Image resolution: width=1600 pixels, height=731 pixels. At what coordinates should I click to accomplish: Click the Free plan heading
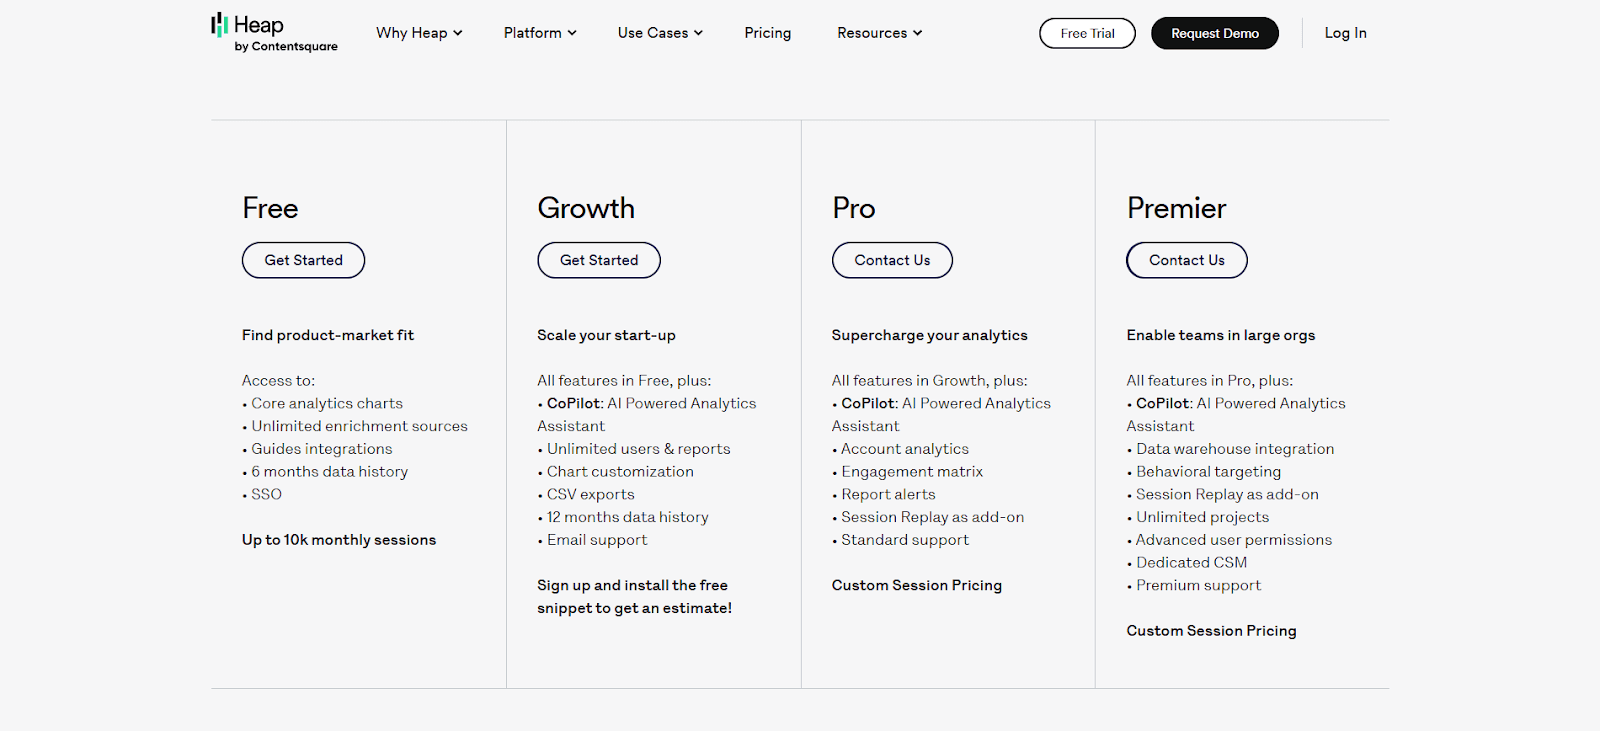coord(270,208)
